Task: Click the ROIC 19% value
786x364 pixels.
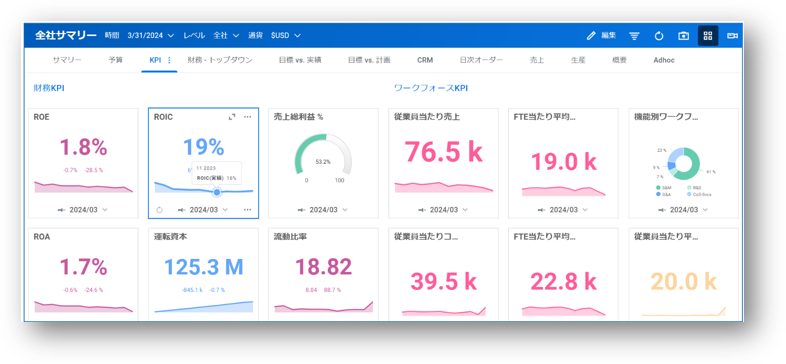Action: (x=203, y=147)
